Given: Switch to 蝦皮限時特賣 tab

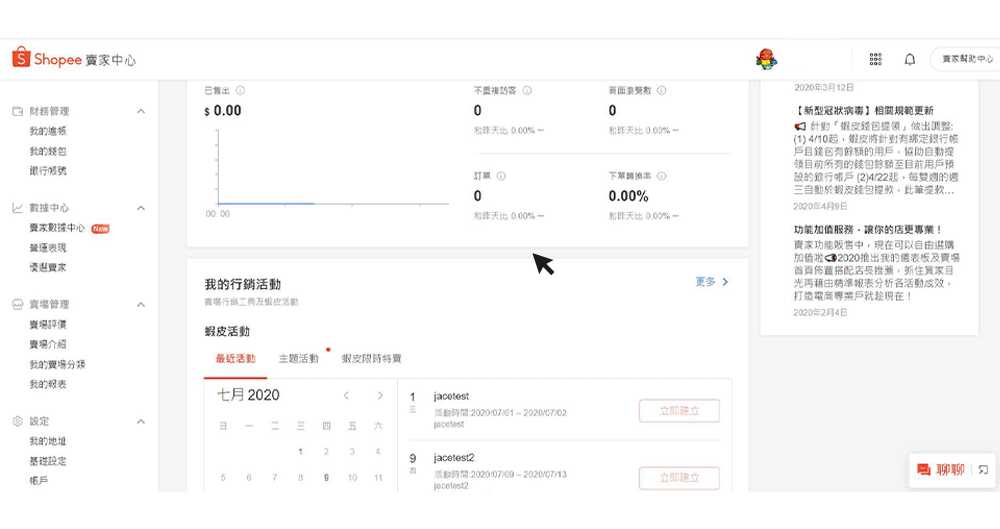Looking at the screenshot, I should click(x=371, y=359).
